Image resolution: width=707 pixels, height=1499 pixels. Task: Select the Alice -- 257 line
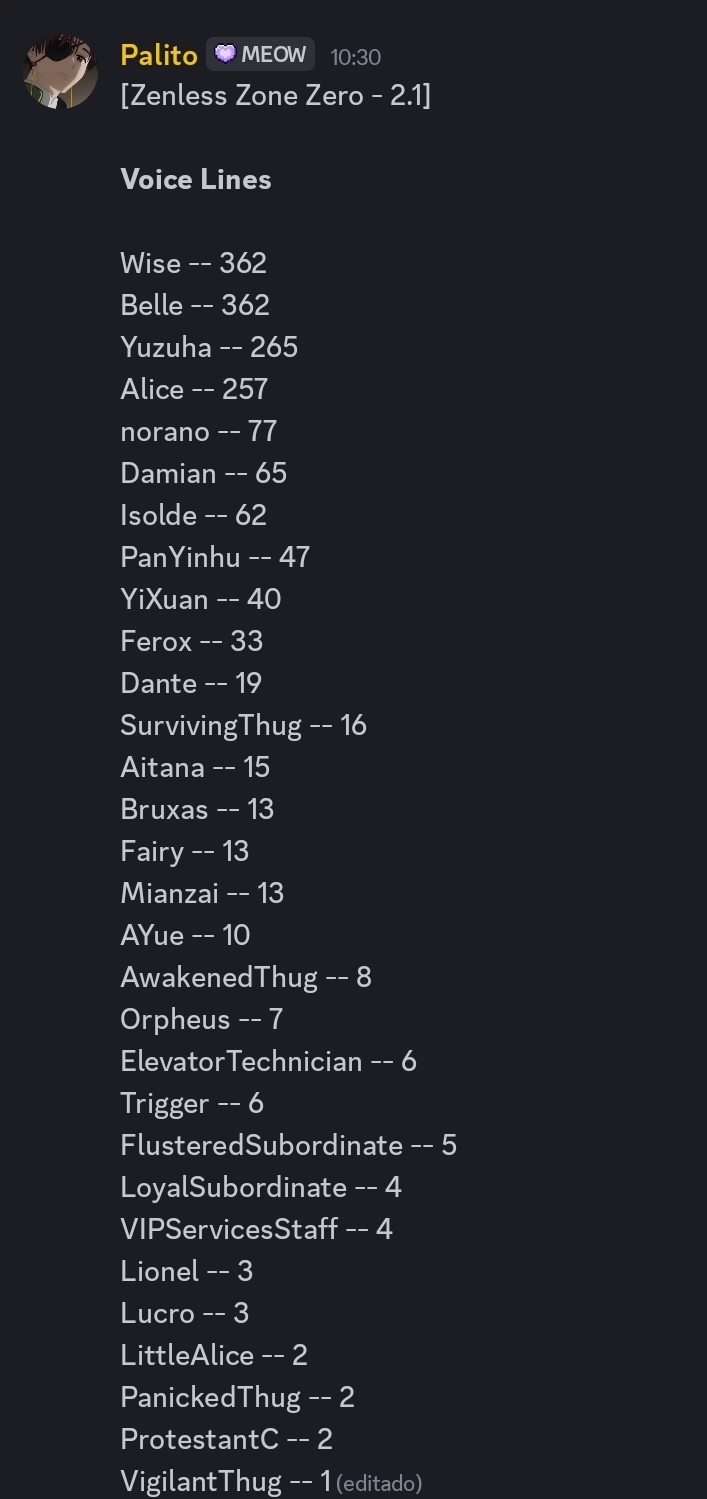194,389
